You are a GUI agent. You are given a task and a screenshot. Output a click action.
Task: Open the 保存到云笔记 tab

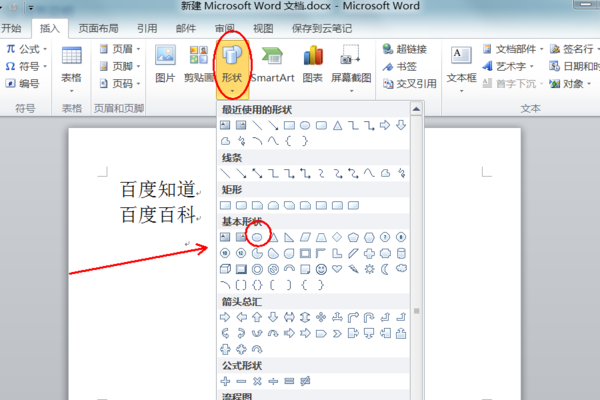pyautogui.click(x=322, y=28)
